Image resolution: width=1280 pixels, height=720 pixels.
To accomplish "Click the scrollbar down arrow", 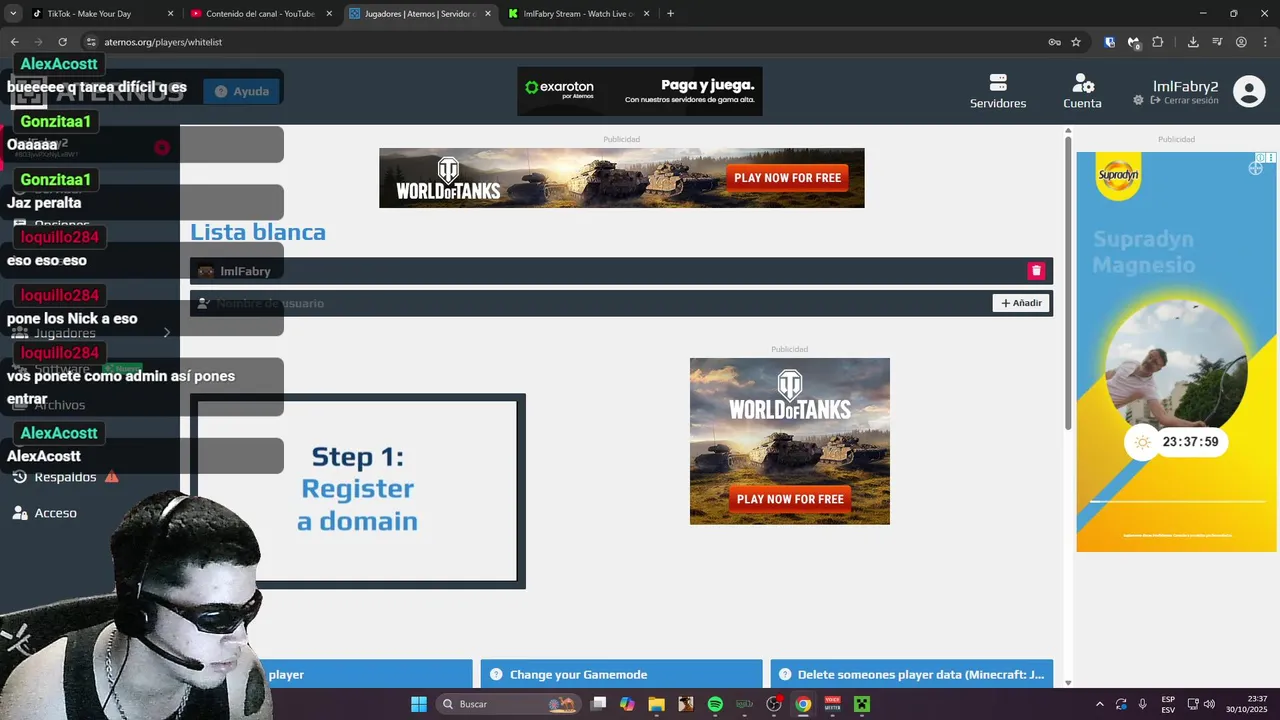I will tap(1068, 682).
